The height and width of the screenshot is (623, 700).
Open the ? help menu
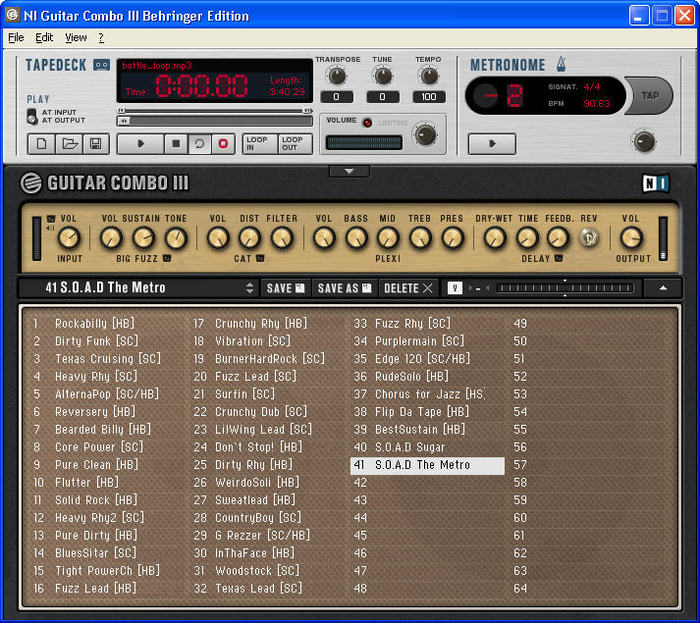pos(101,37)
